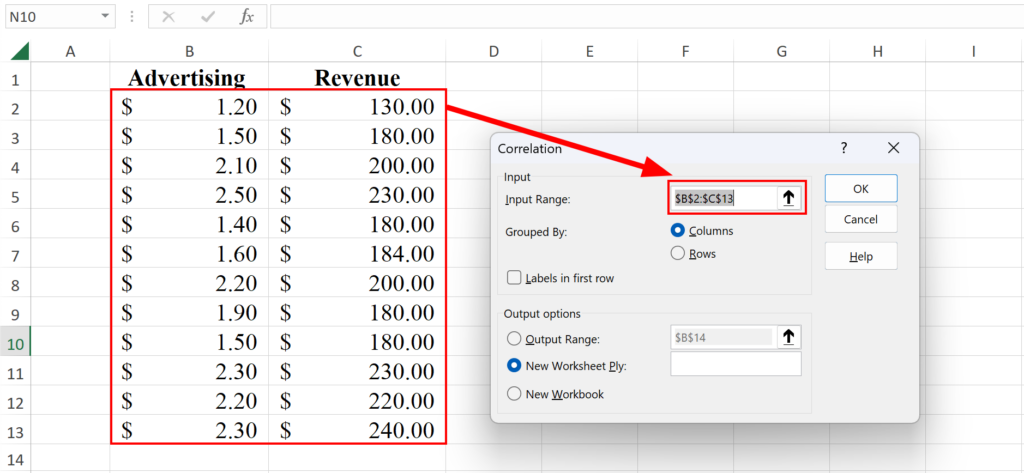Select the column B header
The width and height of the screenshot is (1024, 473).
click(x=189, y=51)
